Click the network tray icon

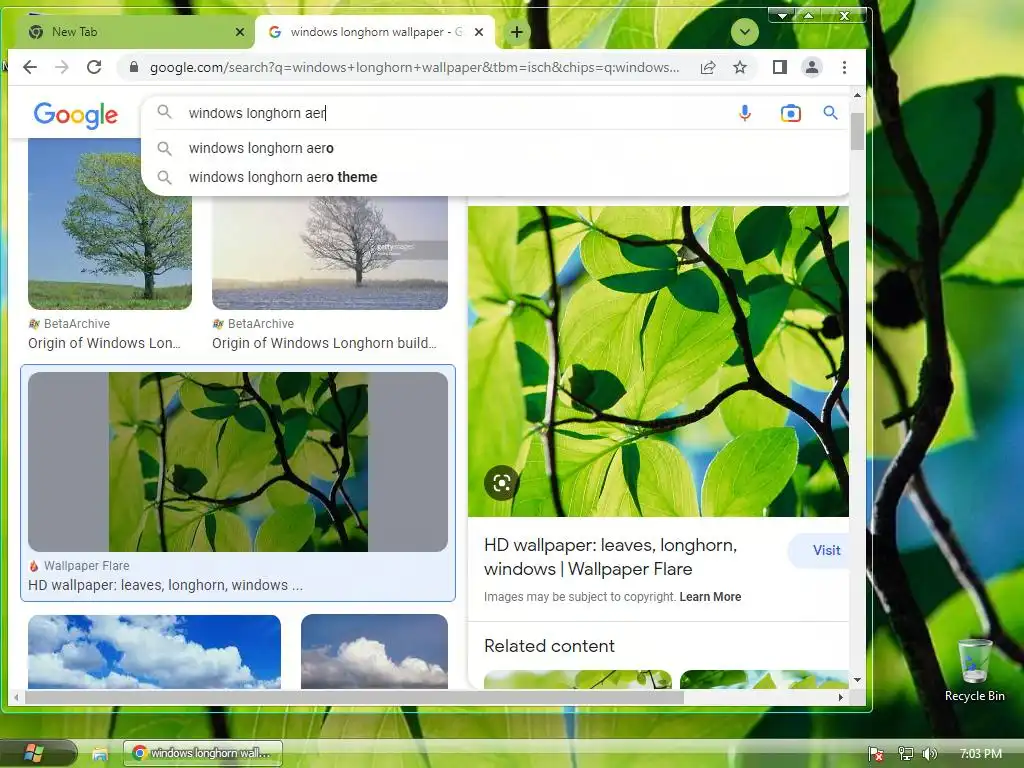click(x=905, y=754)
